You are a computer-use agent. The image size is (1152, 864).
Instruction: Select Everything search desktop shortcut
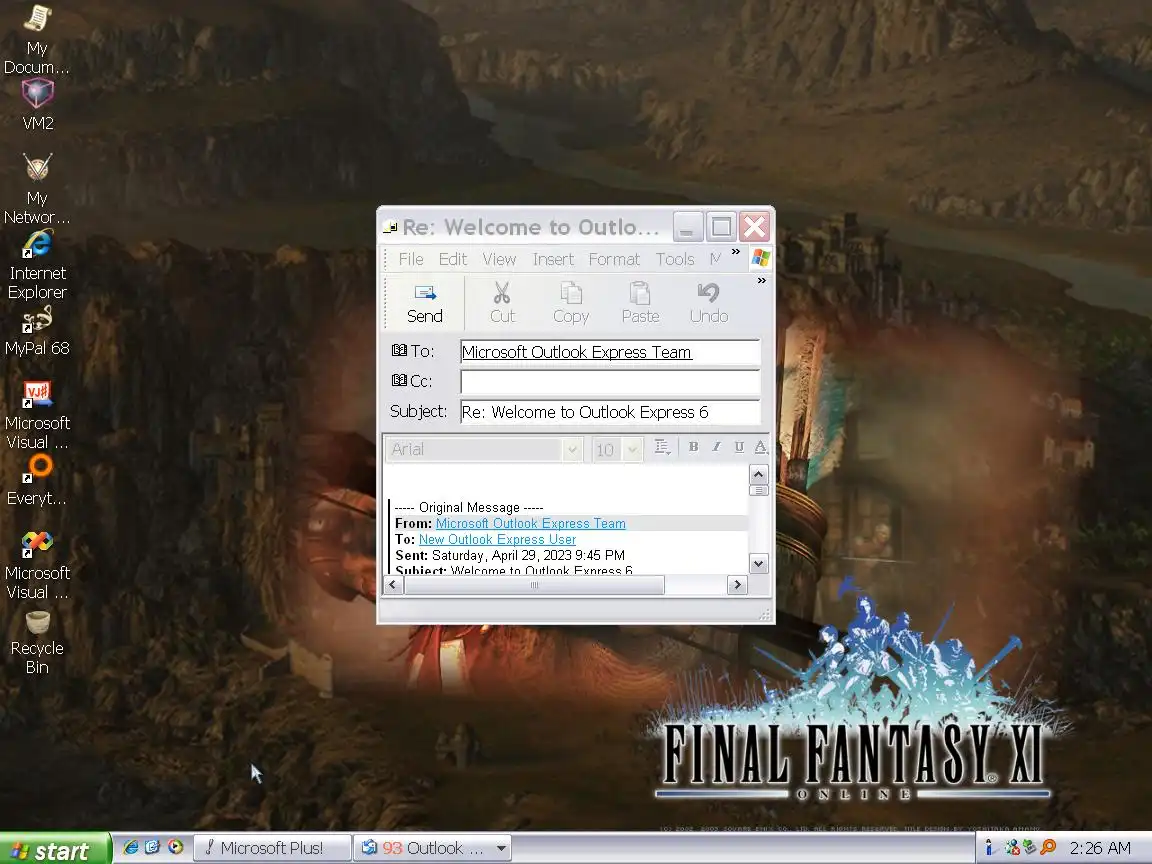pyautogui.click(x=37, y=480)
